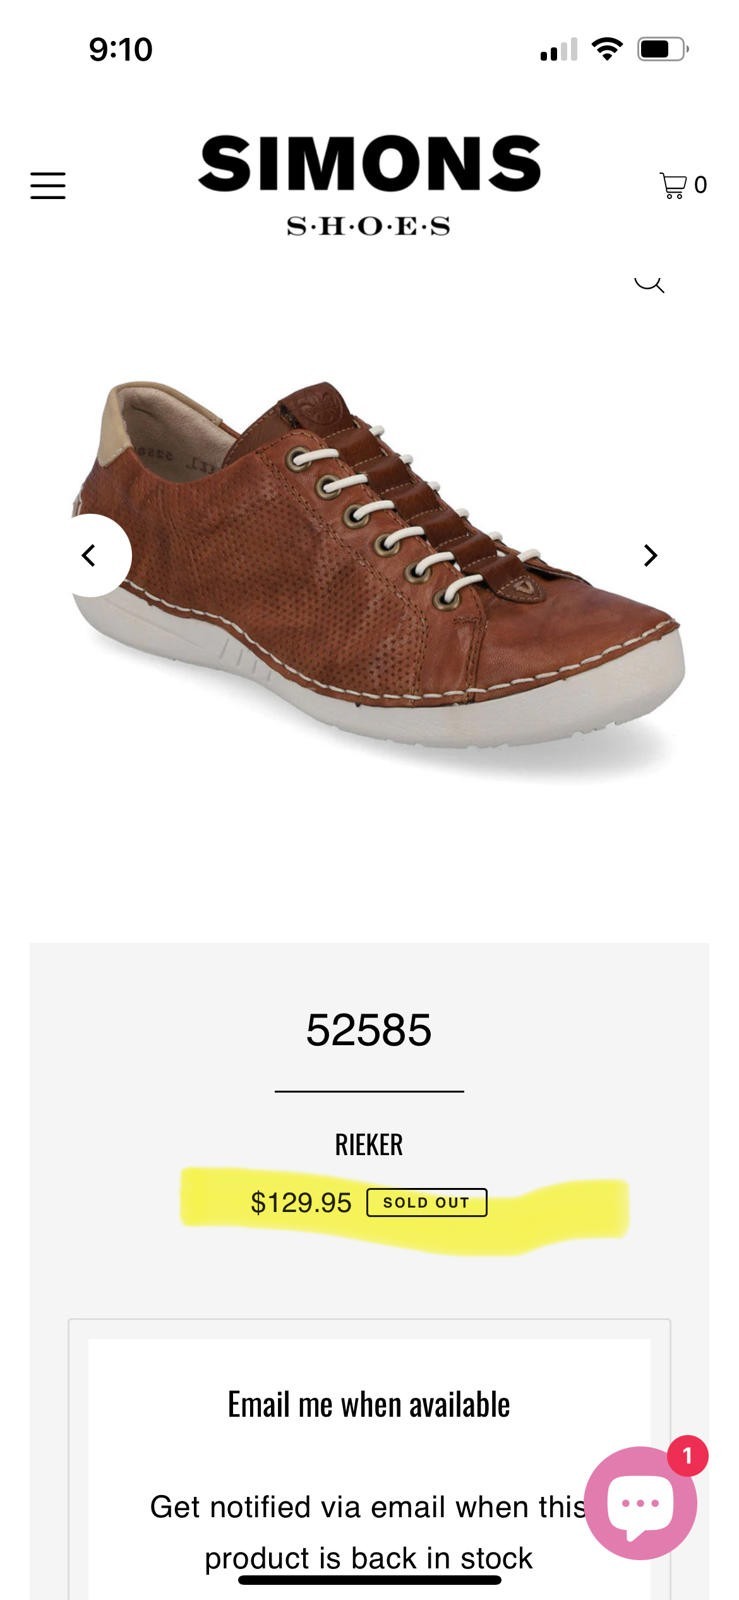Tap the cellular signal bars
Viewport: 739px width, 1600px height.
pyautogui.click(x=558, y=49)
